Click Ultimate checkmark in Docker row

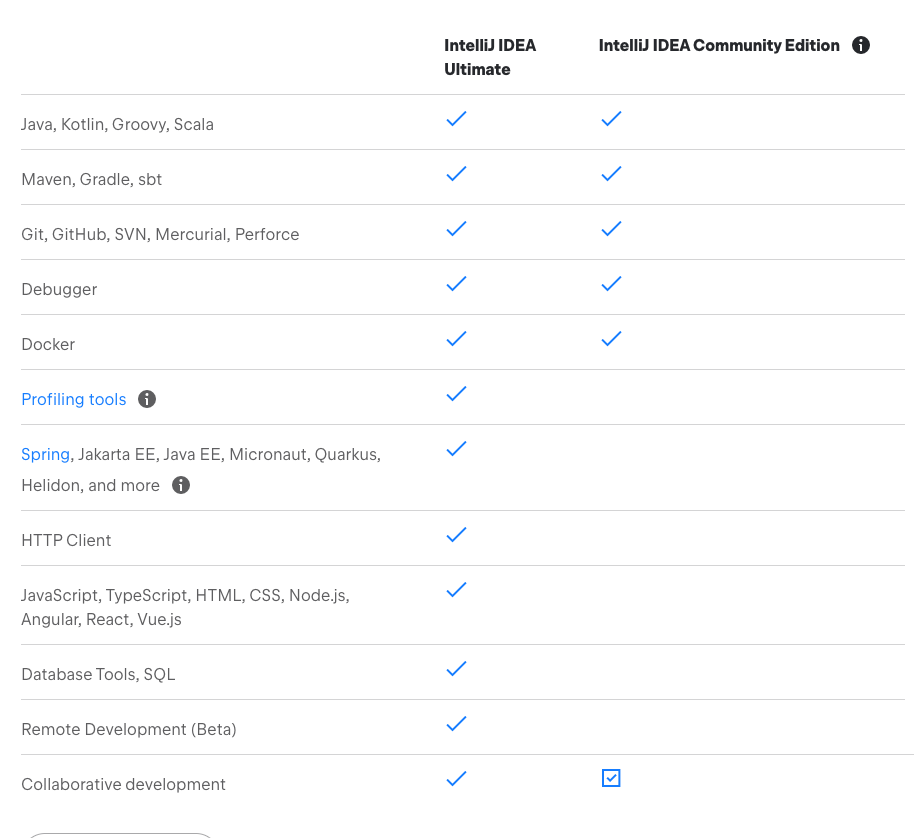(456, 339)
